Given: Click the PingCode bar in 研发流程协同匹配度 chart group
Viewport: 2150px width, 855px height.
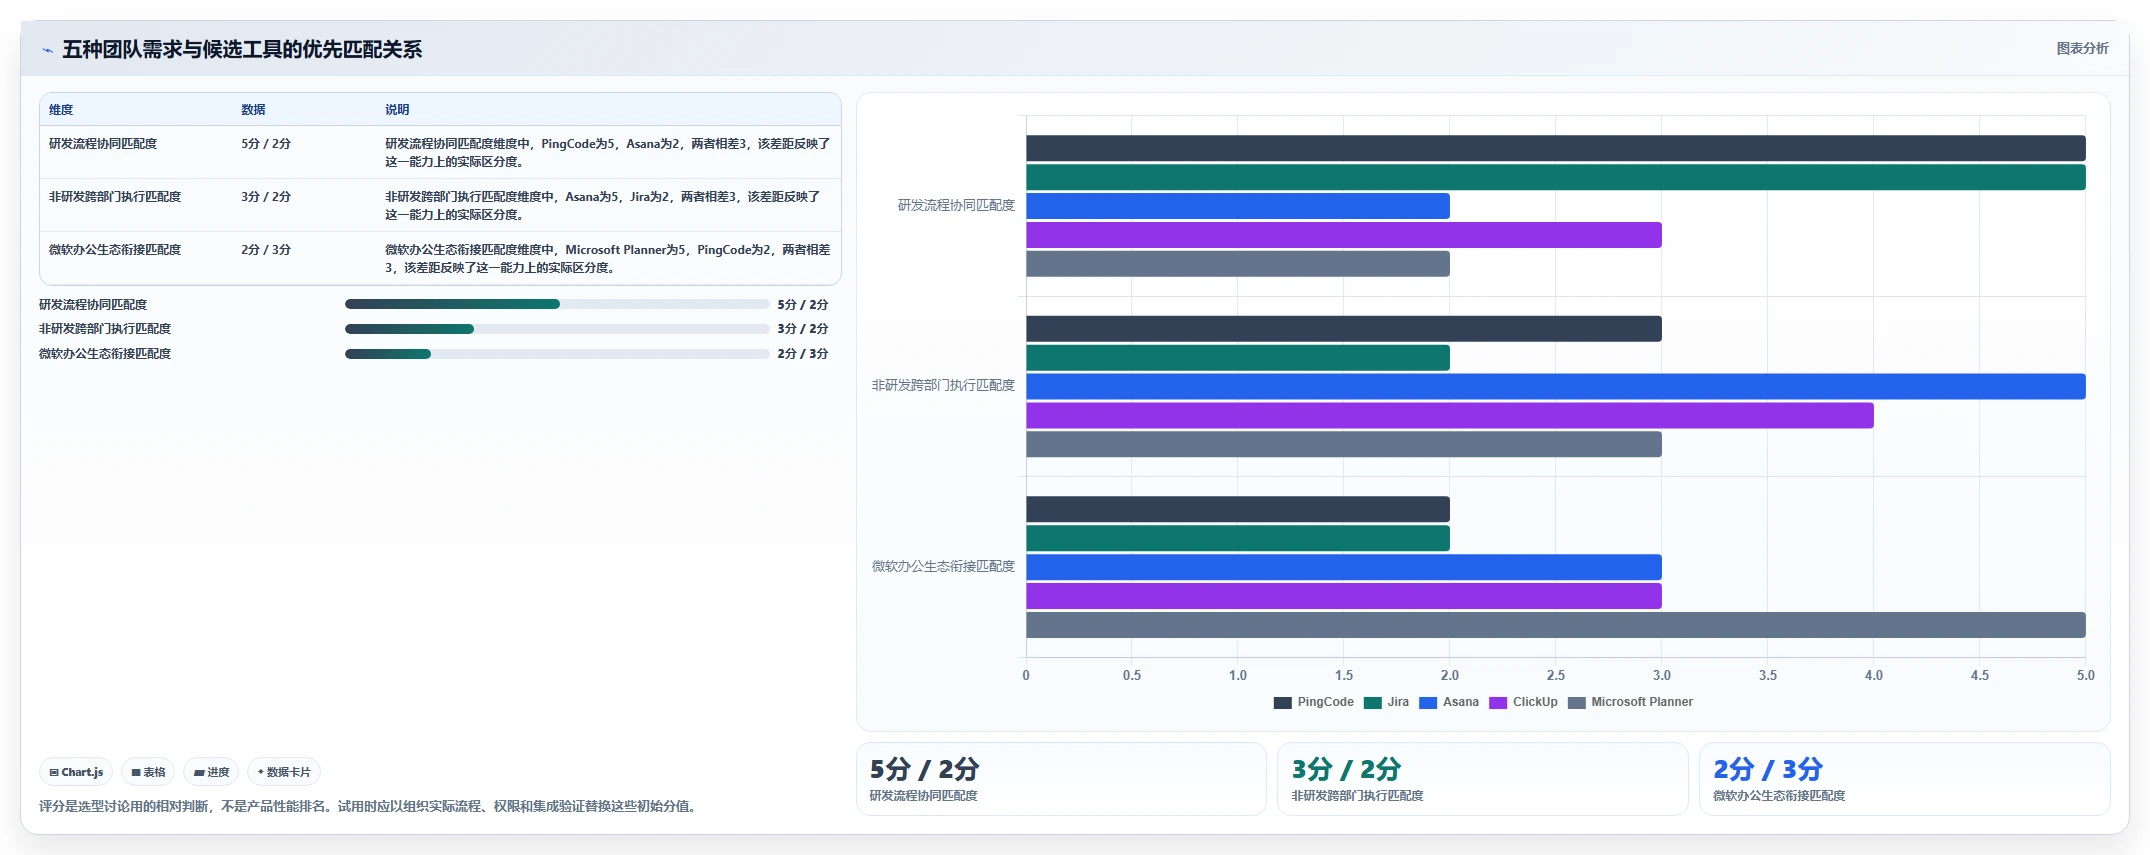Looking at the screenshot, I should click(1556, 148).
